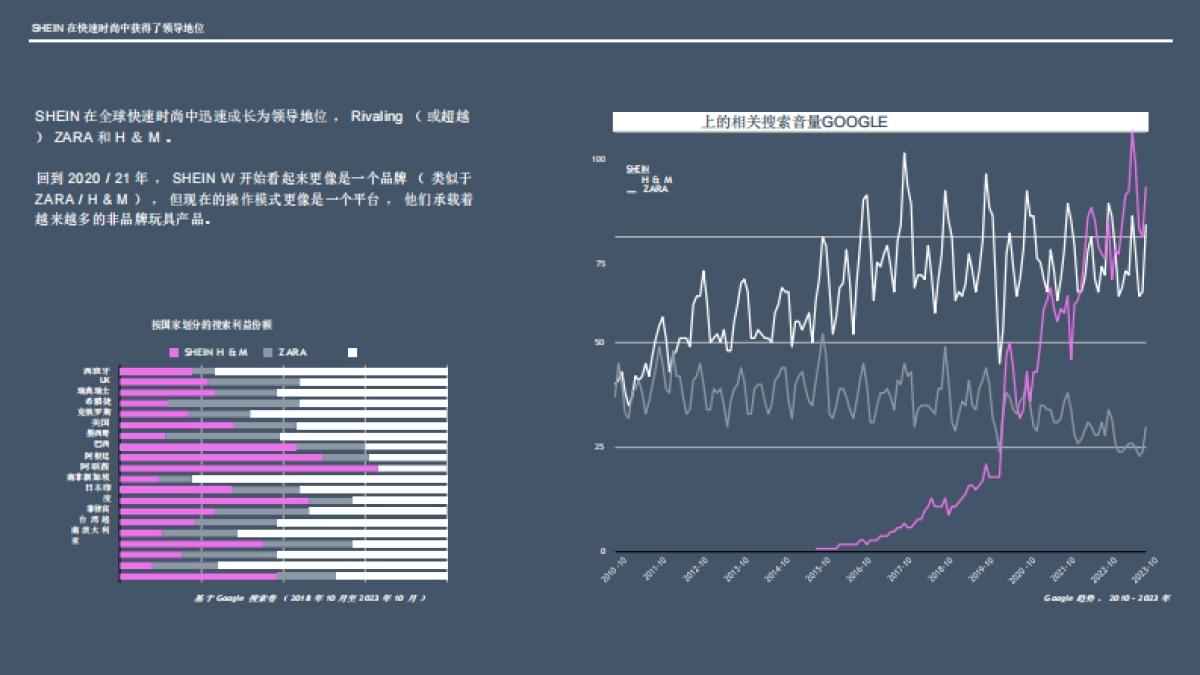Click the bar chart title above the legend
The image size is (1200, 675).
[212, 325]
